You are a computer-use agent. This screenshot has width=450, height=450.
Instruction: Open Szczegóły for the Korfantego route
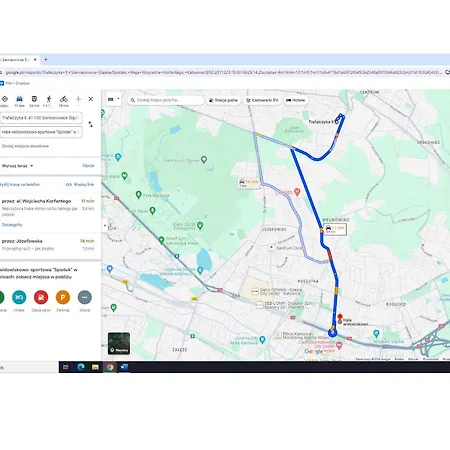click(x=12, y=225)
